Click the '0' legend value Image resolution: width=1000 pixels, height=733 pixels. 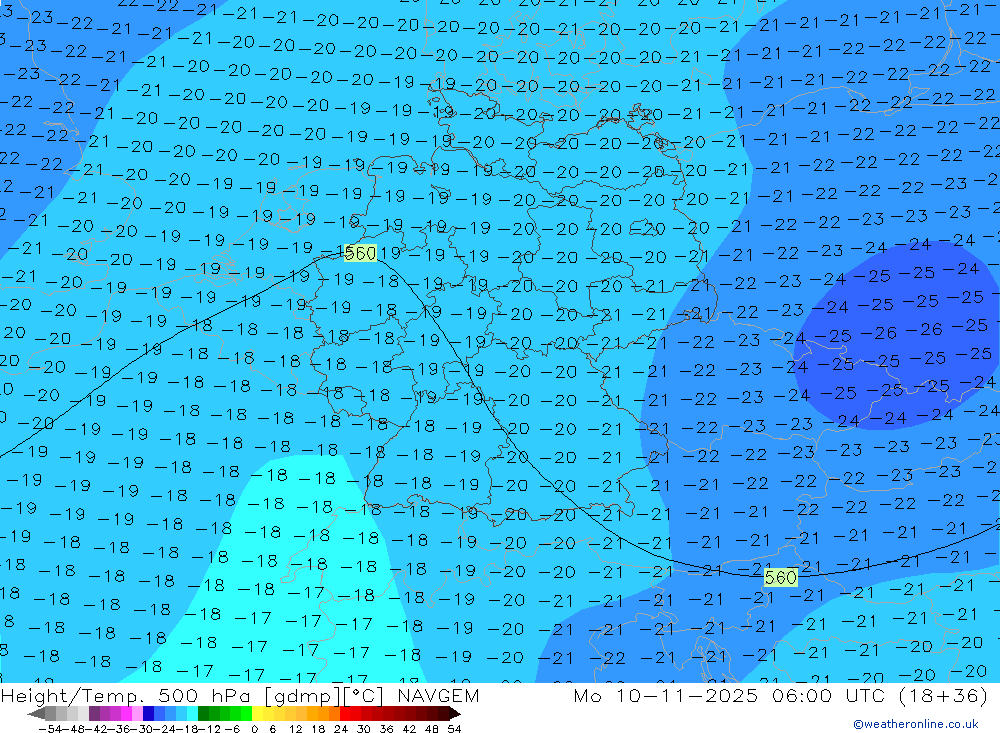254,729
